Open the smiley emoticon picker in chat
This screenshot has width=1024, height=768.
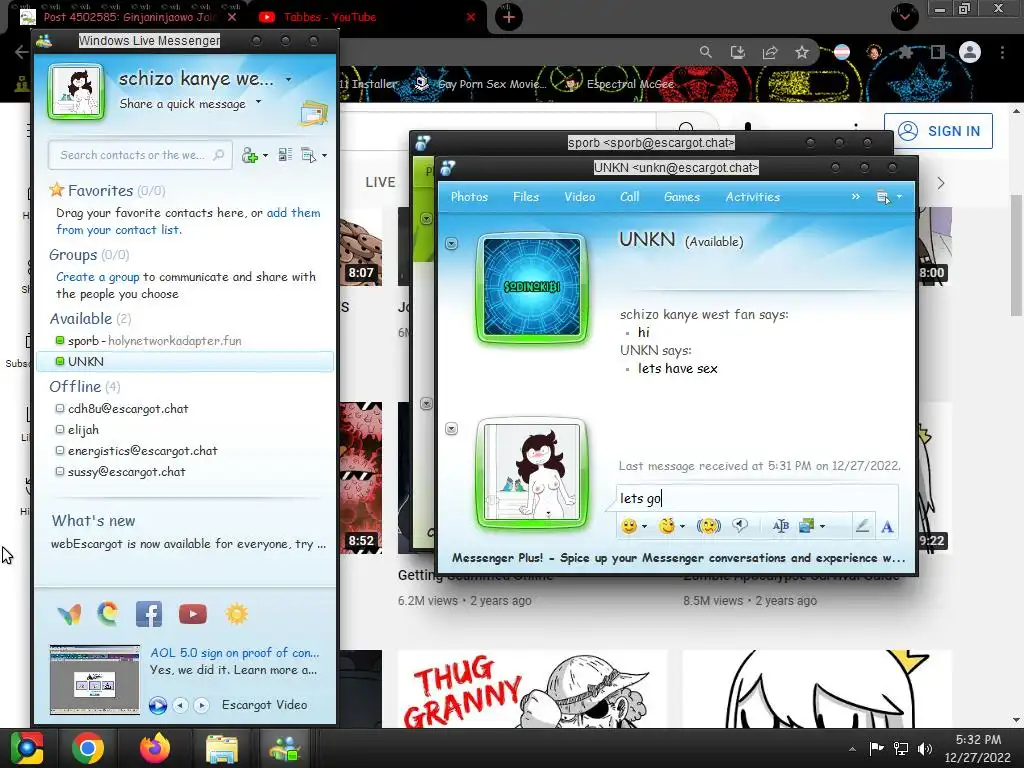[x=629, y=526]
